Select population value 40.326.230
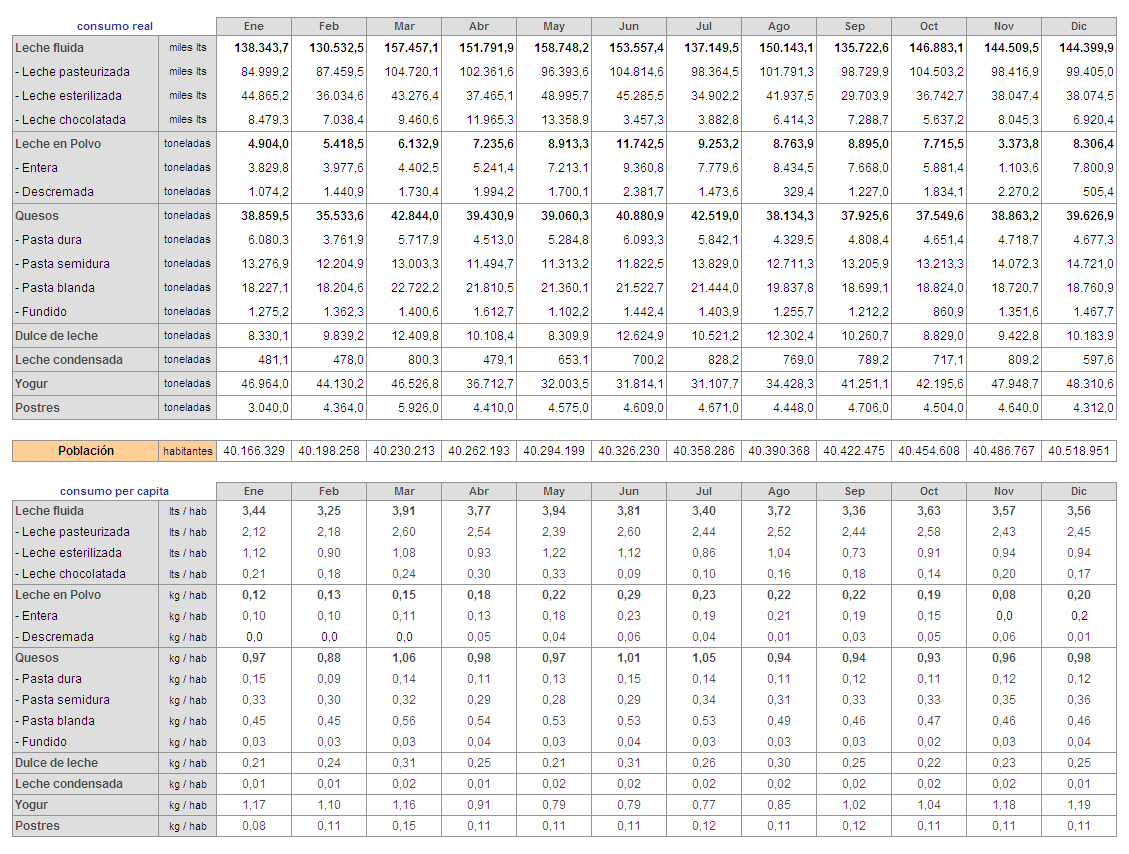1129x854 pixels. (x=629, y=451)
